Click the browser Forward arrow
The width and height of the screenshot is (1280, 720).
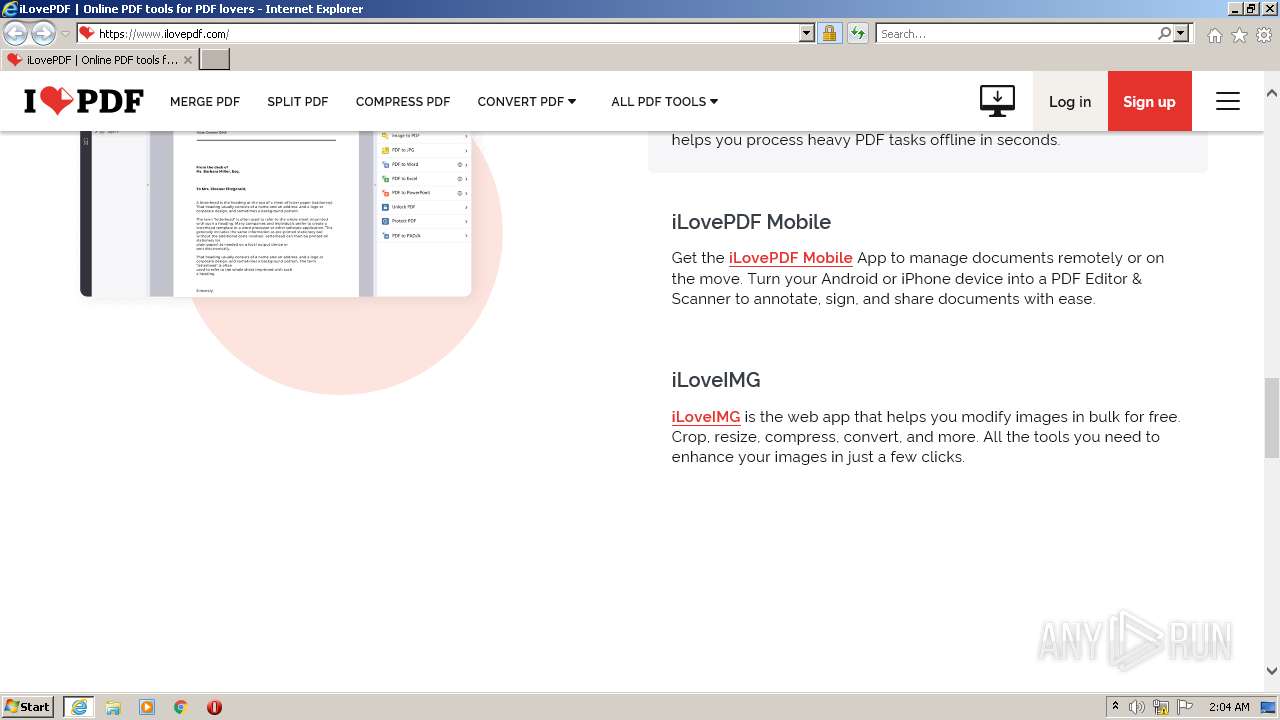click(43, 33)
